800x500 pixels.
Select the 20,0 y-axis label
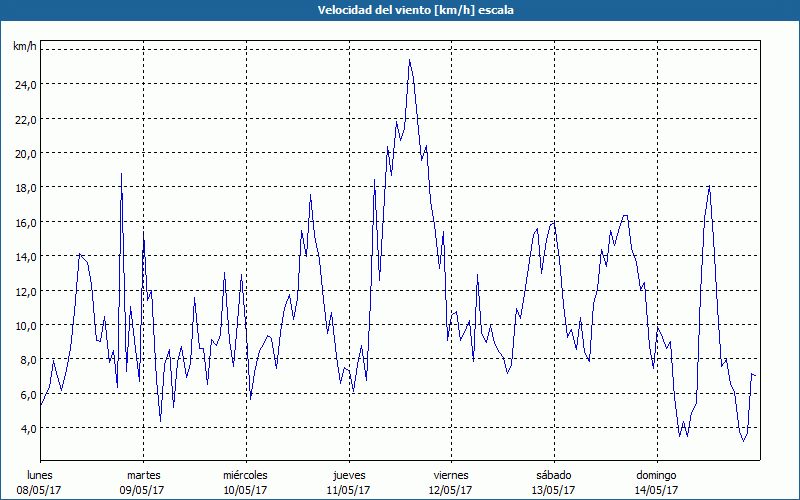click(x=25, y=153)
